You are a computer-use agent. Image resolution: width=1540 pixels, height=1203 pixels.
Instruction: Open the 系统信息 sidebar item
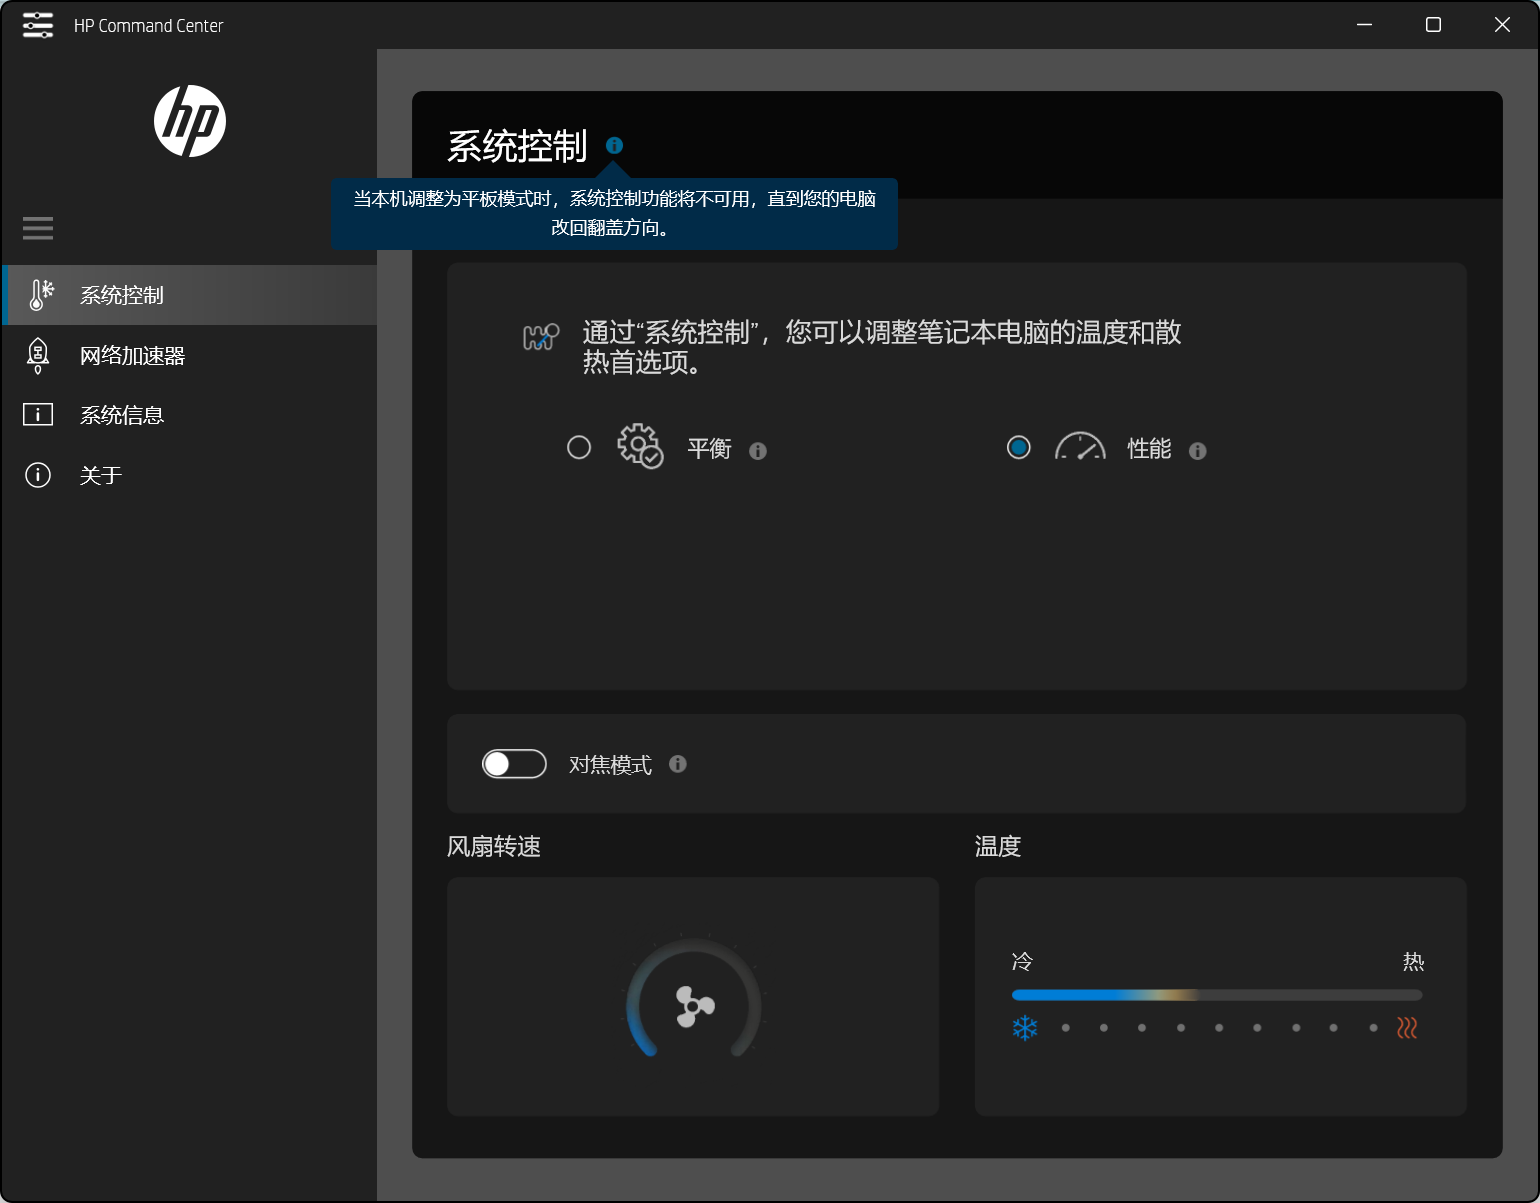[190, 415]
